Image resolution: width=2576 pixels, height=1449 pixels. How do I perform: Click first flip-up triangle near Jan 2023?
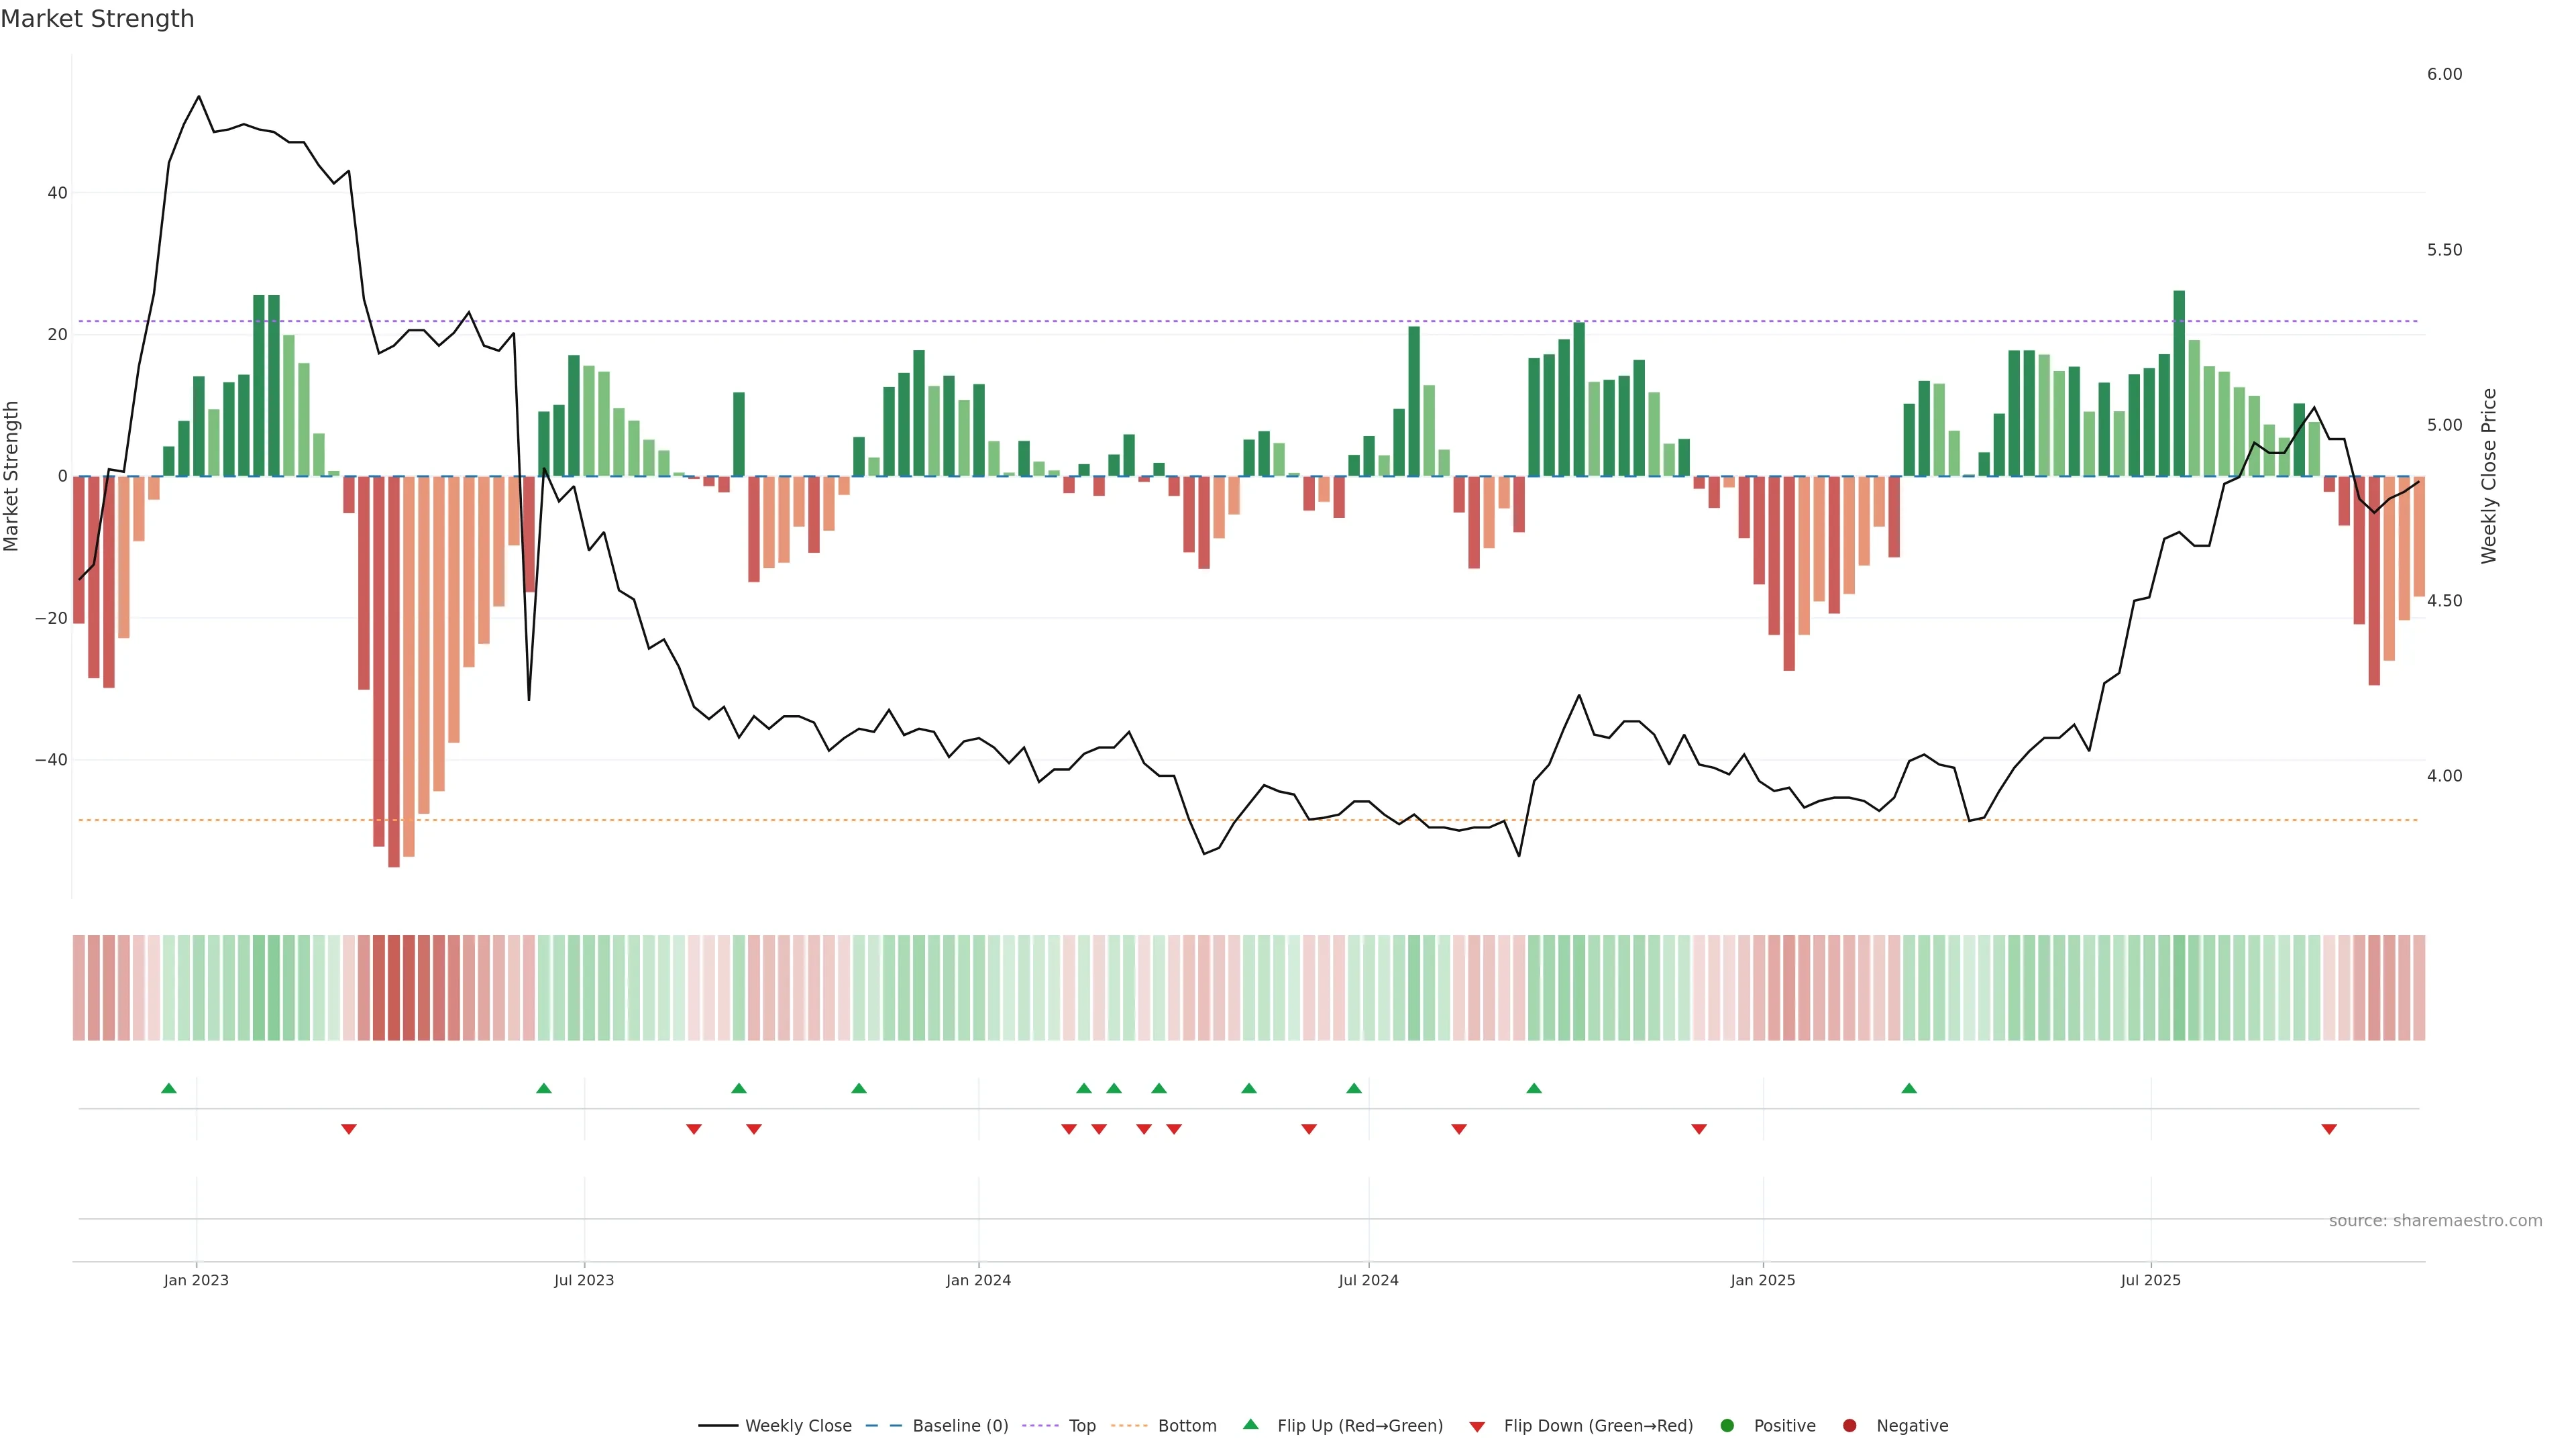(x=169, y=1088)
